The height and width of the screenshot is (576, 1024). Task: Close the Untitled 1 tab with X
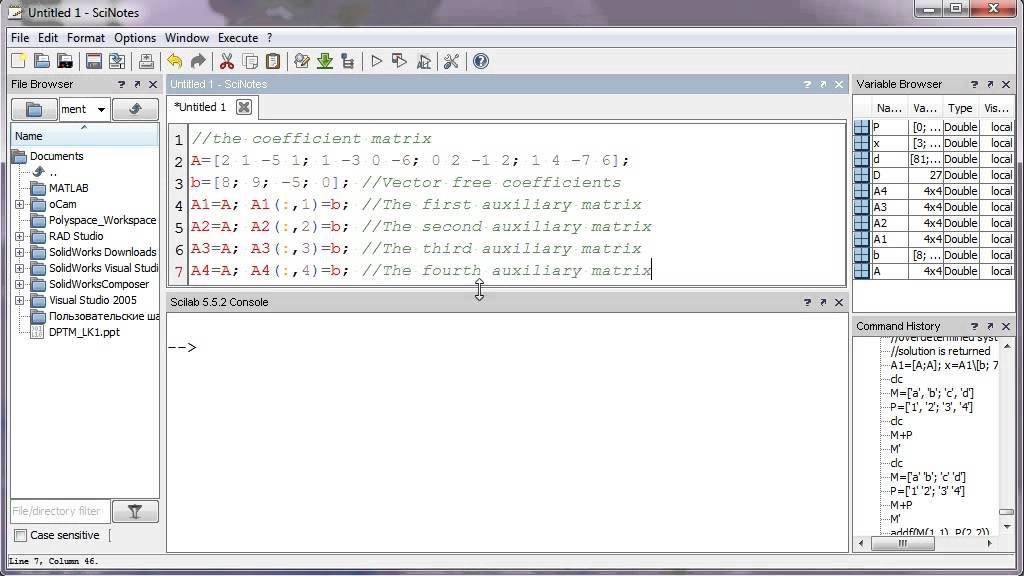244,107
